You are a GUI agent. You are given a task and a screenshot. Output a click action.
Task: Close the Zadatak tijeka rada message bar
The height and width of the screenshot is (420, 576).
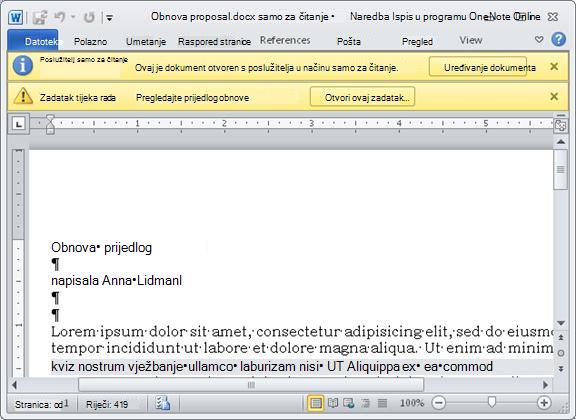click(x=554, y=96)
